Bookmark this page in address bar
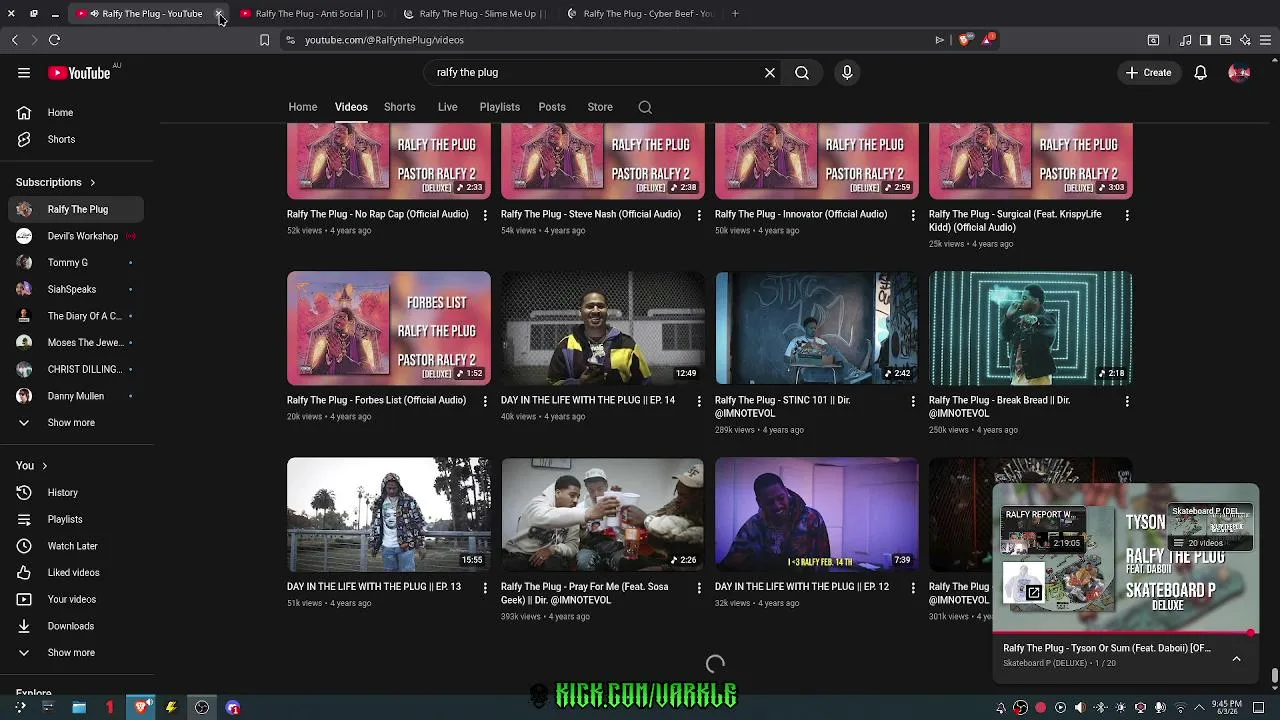Screen dimensions: 1280x720 [x=264, y=40]
